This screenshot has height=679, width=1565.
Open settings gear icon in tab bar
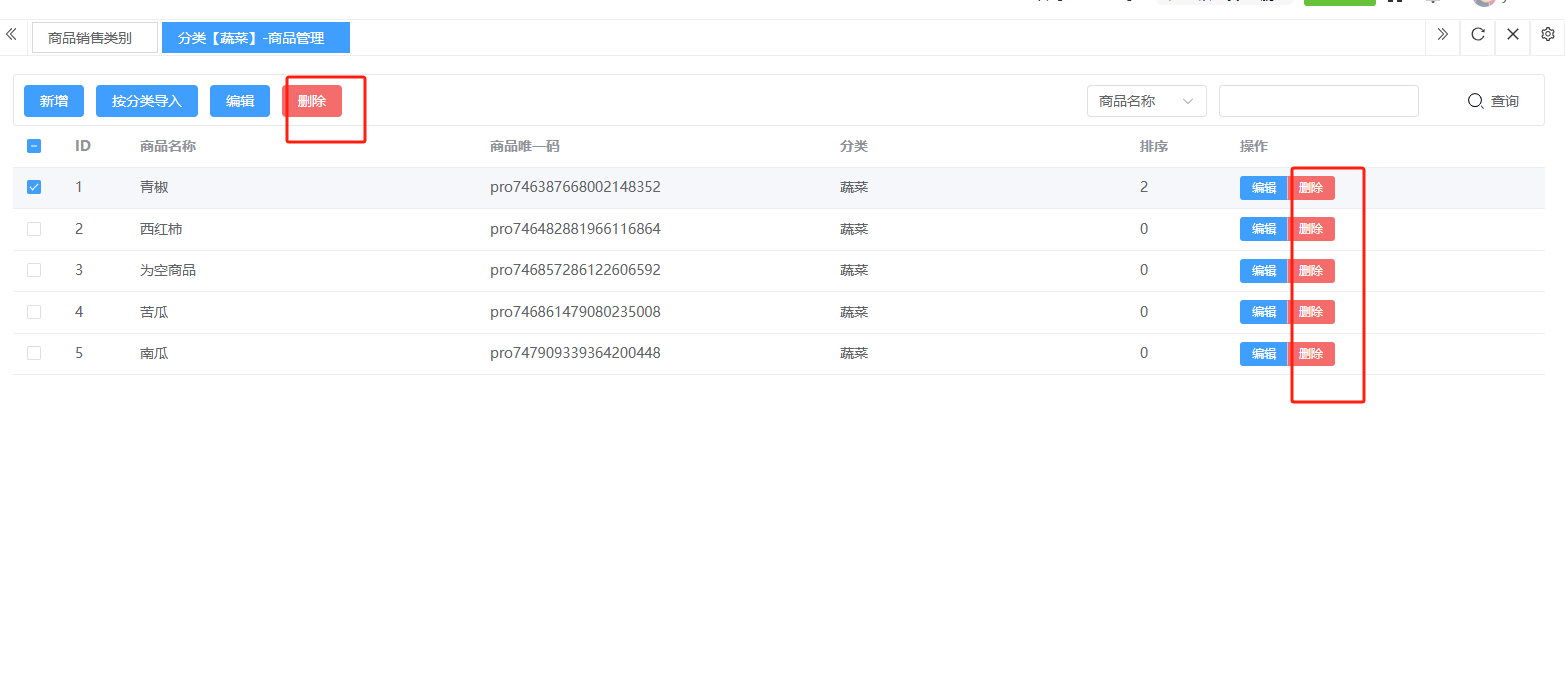(x=1547, y=35)
